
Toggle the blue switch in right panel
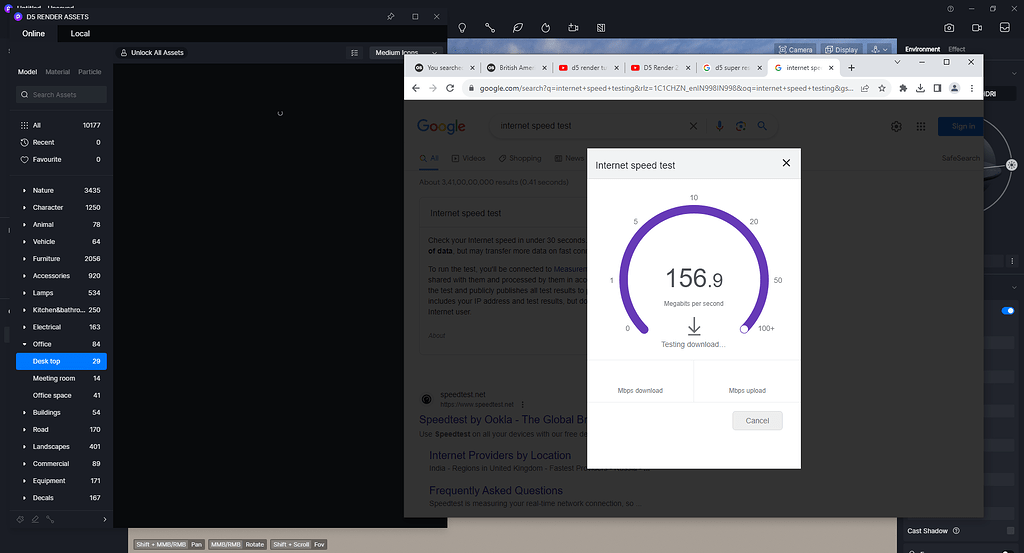coord(1007,311)
